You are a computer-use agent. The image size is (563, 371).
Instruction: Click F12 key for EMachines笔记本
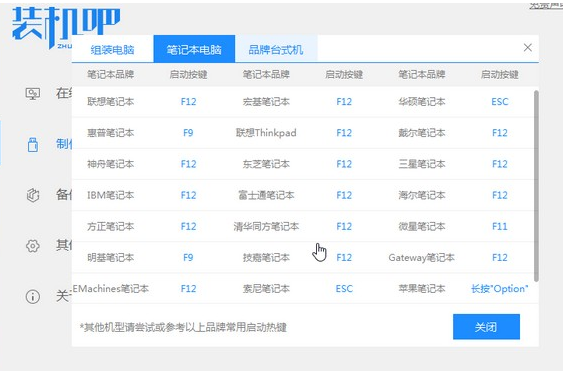[x=189, y=289]
